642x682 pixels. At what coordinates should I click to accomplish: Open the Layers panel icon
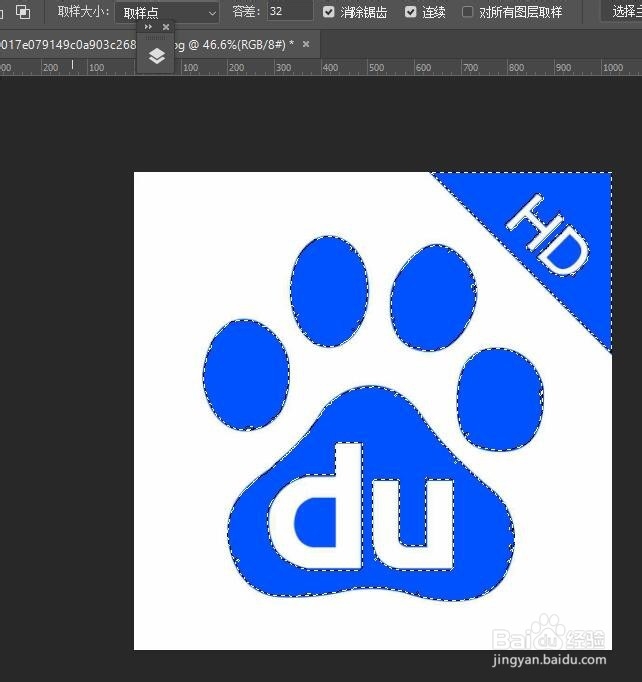157,57
